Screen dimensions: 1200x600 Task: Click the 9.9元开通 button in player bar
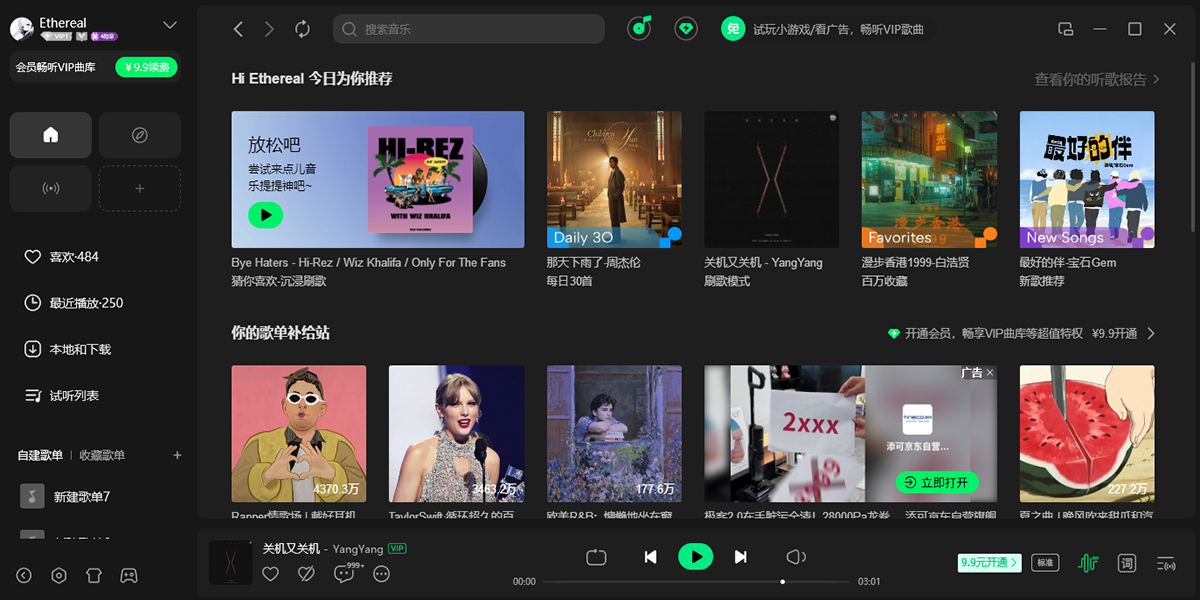989,563
